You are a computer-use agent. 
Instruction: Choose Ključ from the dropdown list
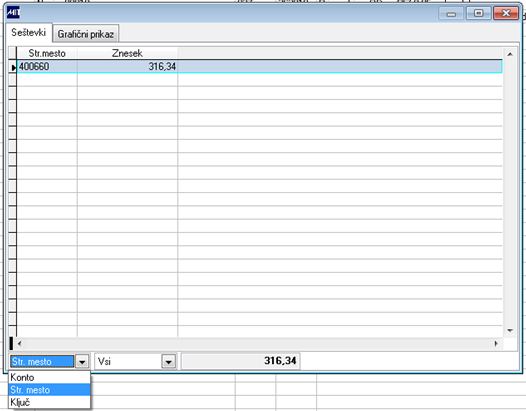click(49, 402)
